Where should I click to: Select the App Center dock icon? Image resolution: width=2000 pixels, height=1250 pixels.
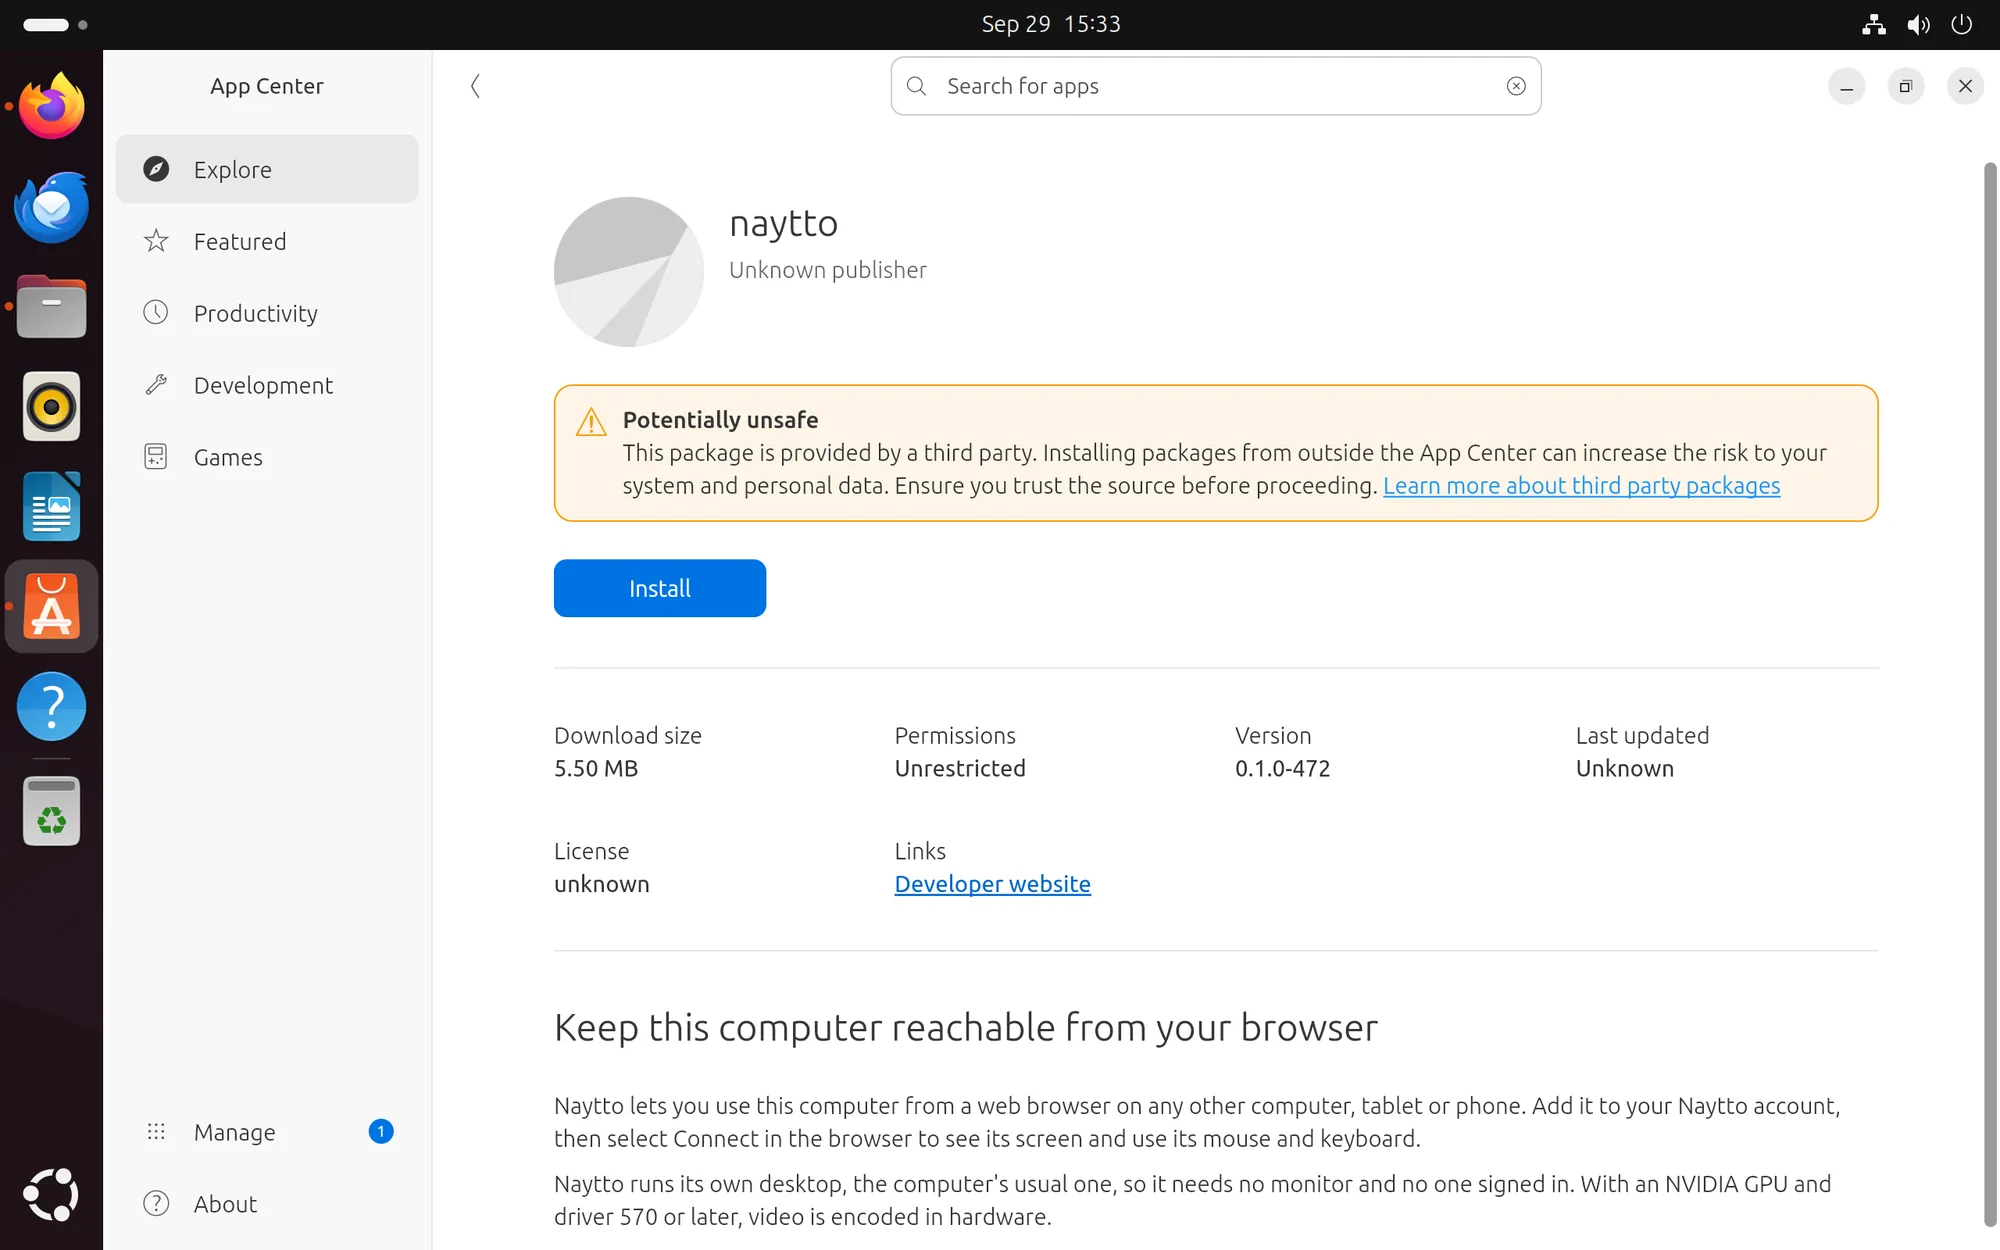(x=51, y=607)
